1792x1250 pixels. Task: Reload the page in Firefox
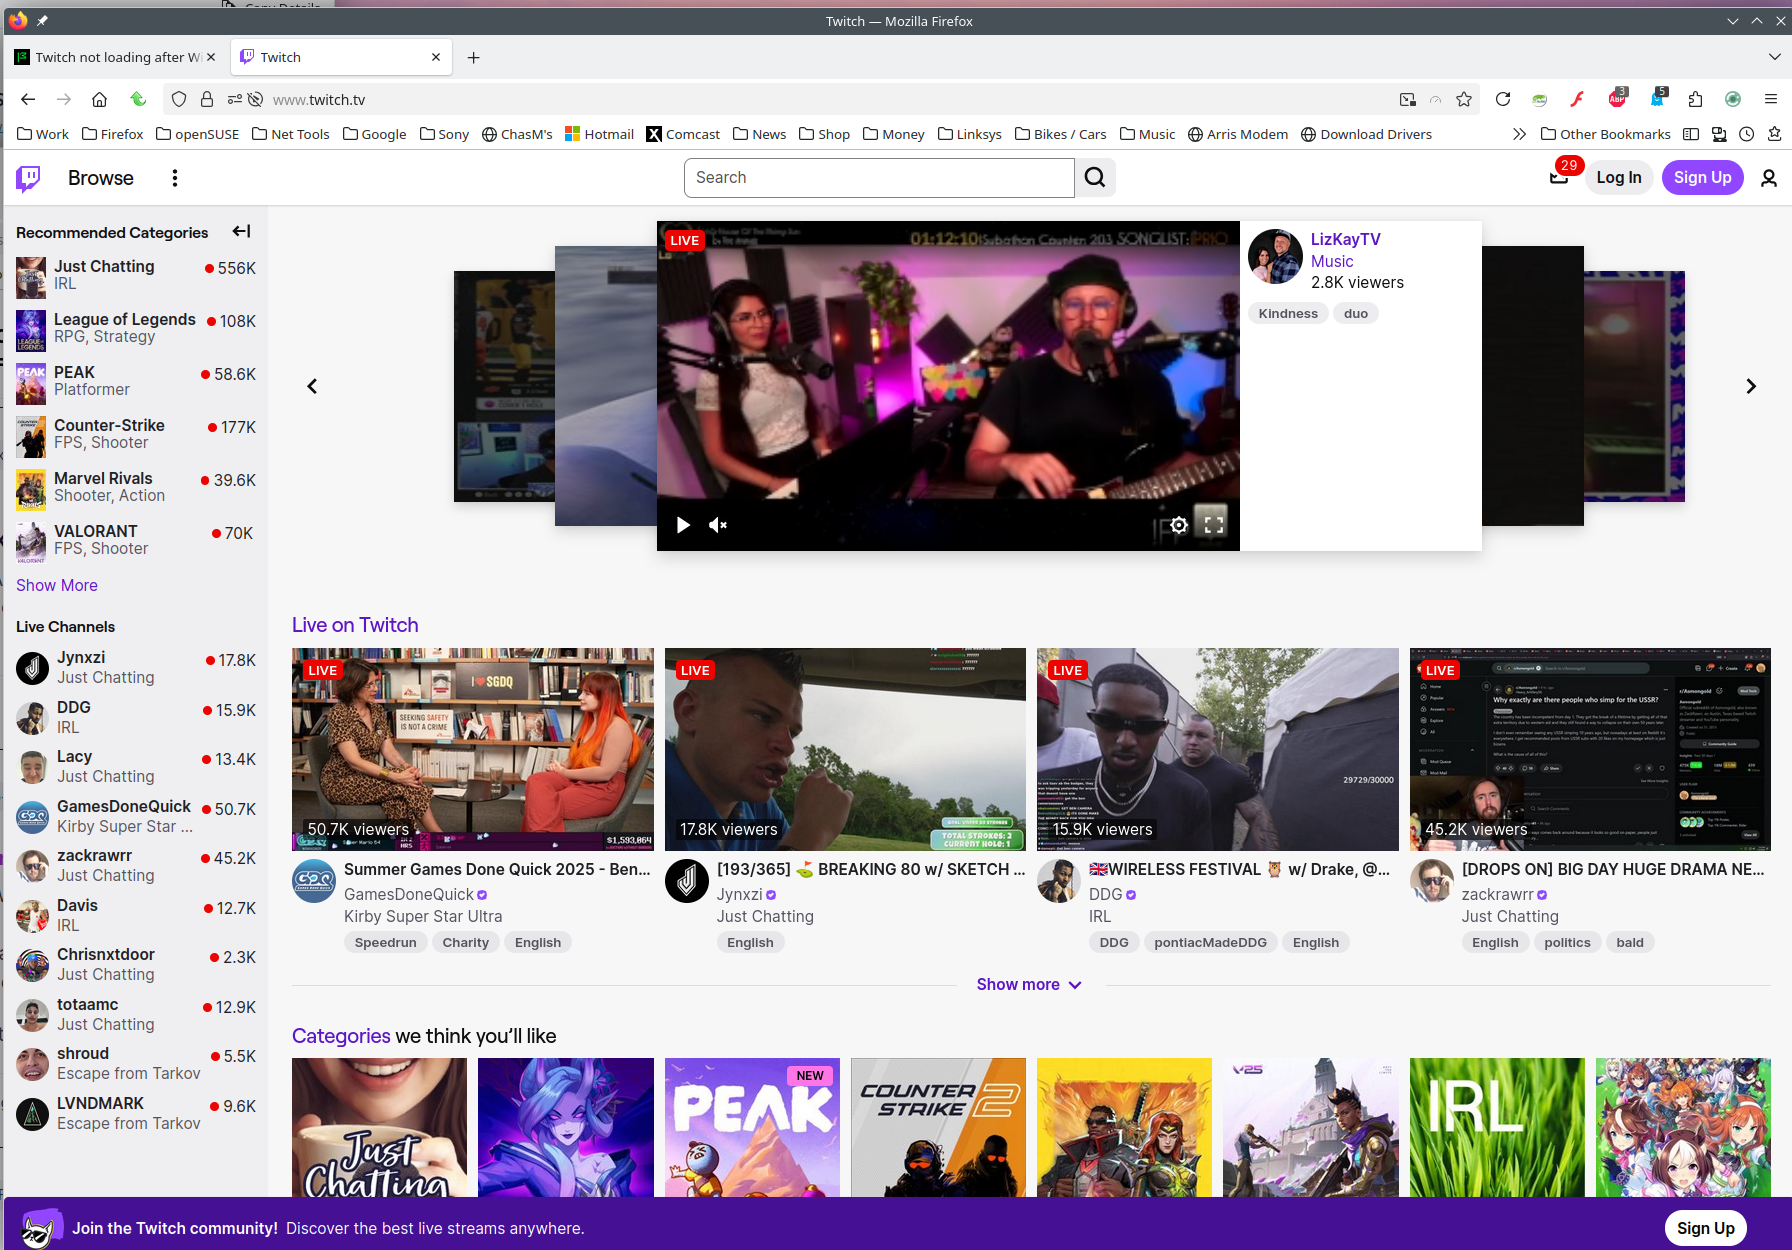pyautogui.click(x=1502, y=99)
